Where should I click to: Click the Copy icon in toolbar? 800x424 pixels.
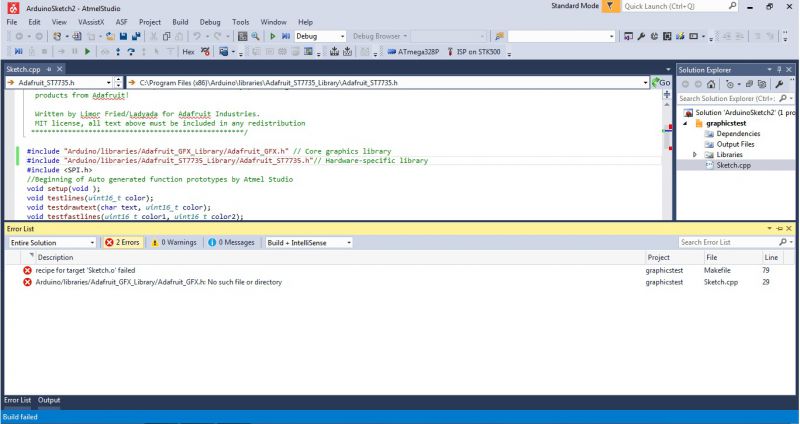point(166,36)
